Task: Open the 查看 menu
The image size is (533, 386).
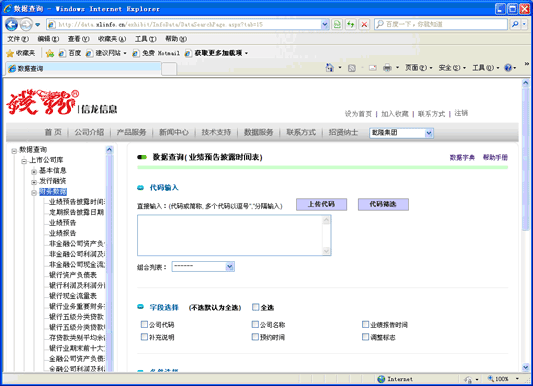Action: click(78, 39)
